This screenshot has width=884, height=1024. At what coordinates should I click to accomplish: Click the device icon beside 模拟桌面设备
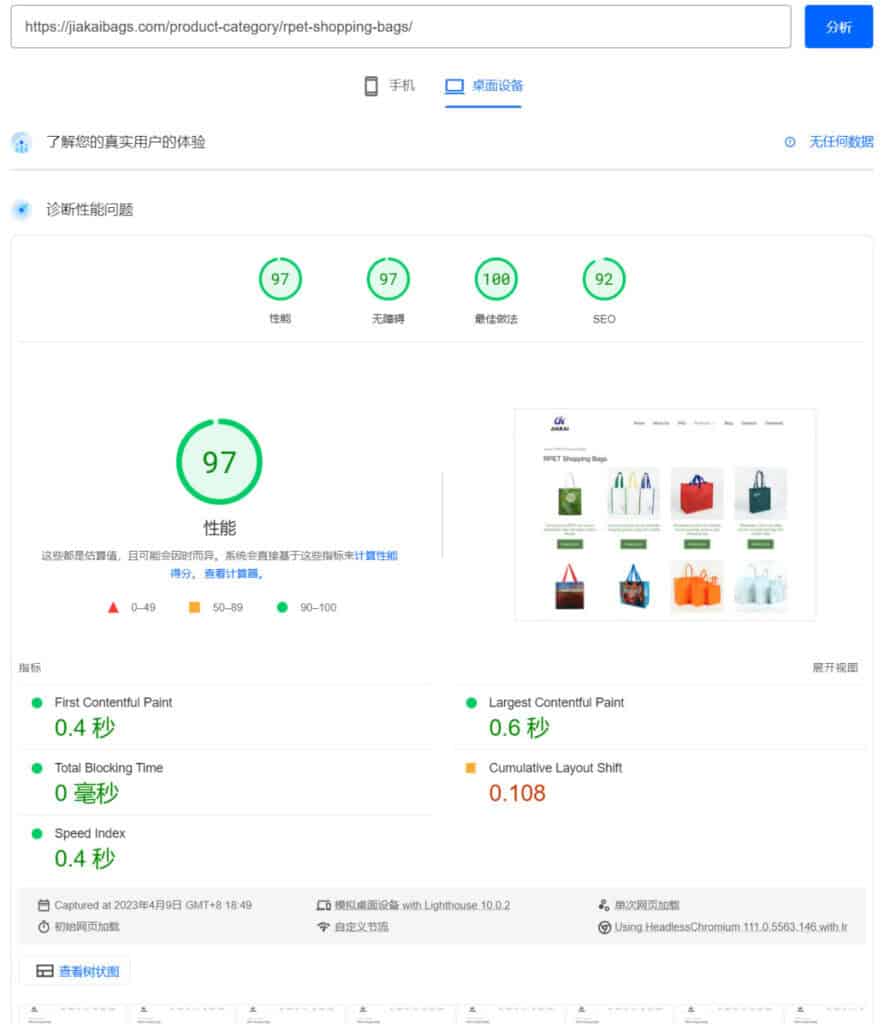click(x=324, y=905)
